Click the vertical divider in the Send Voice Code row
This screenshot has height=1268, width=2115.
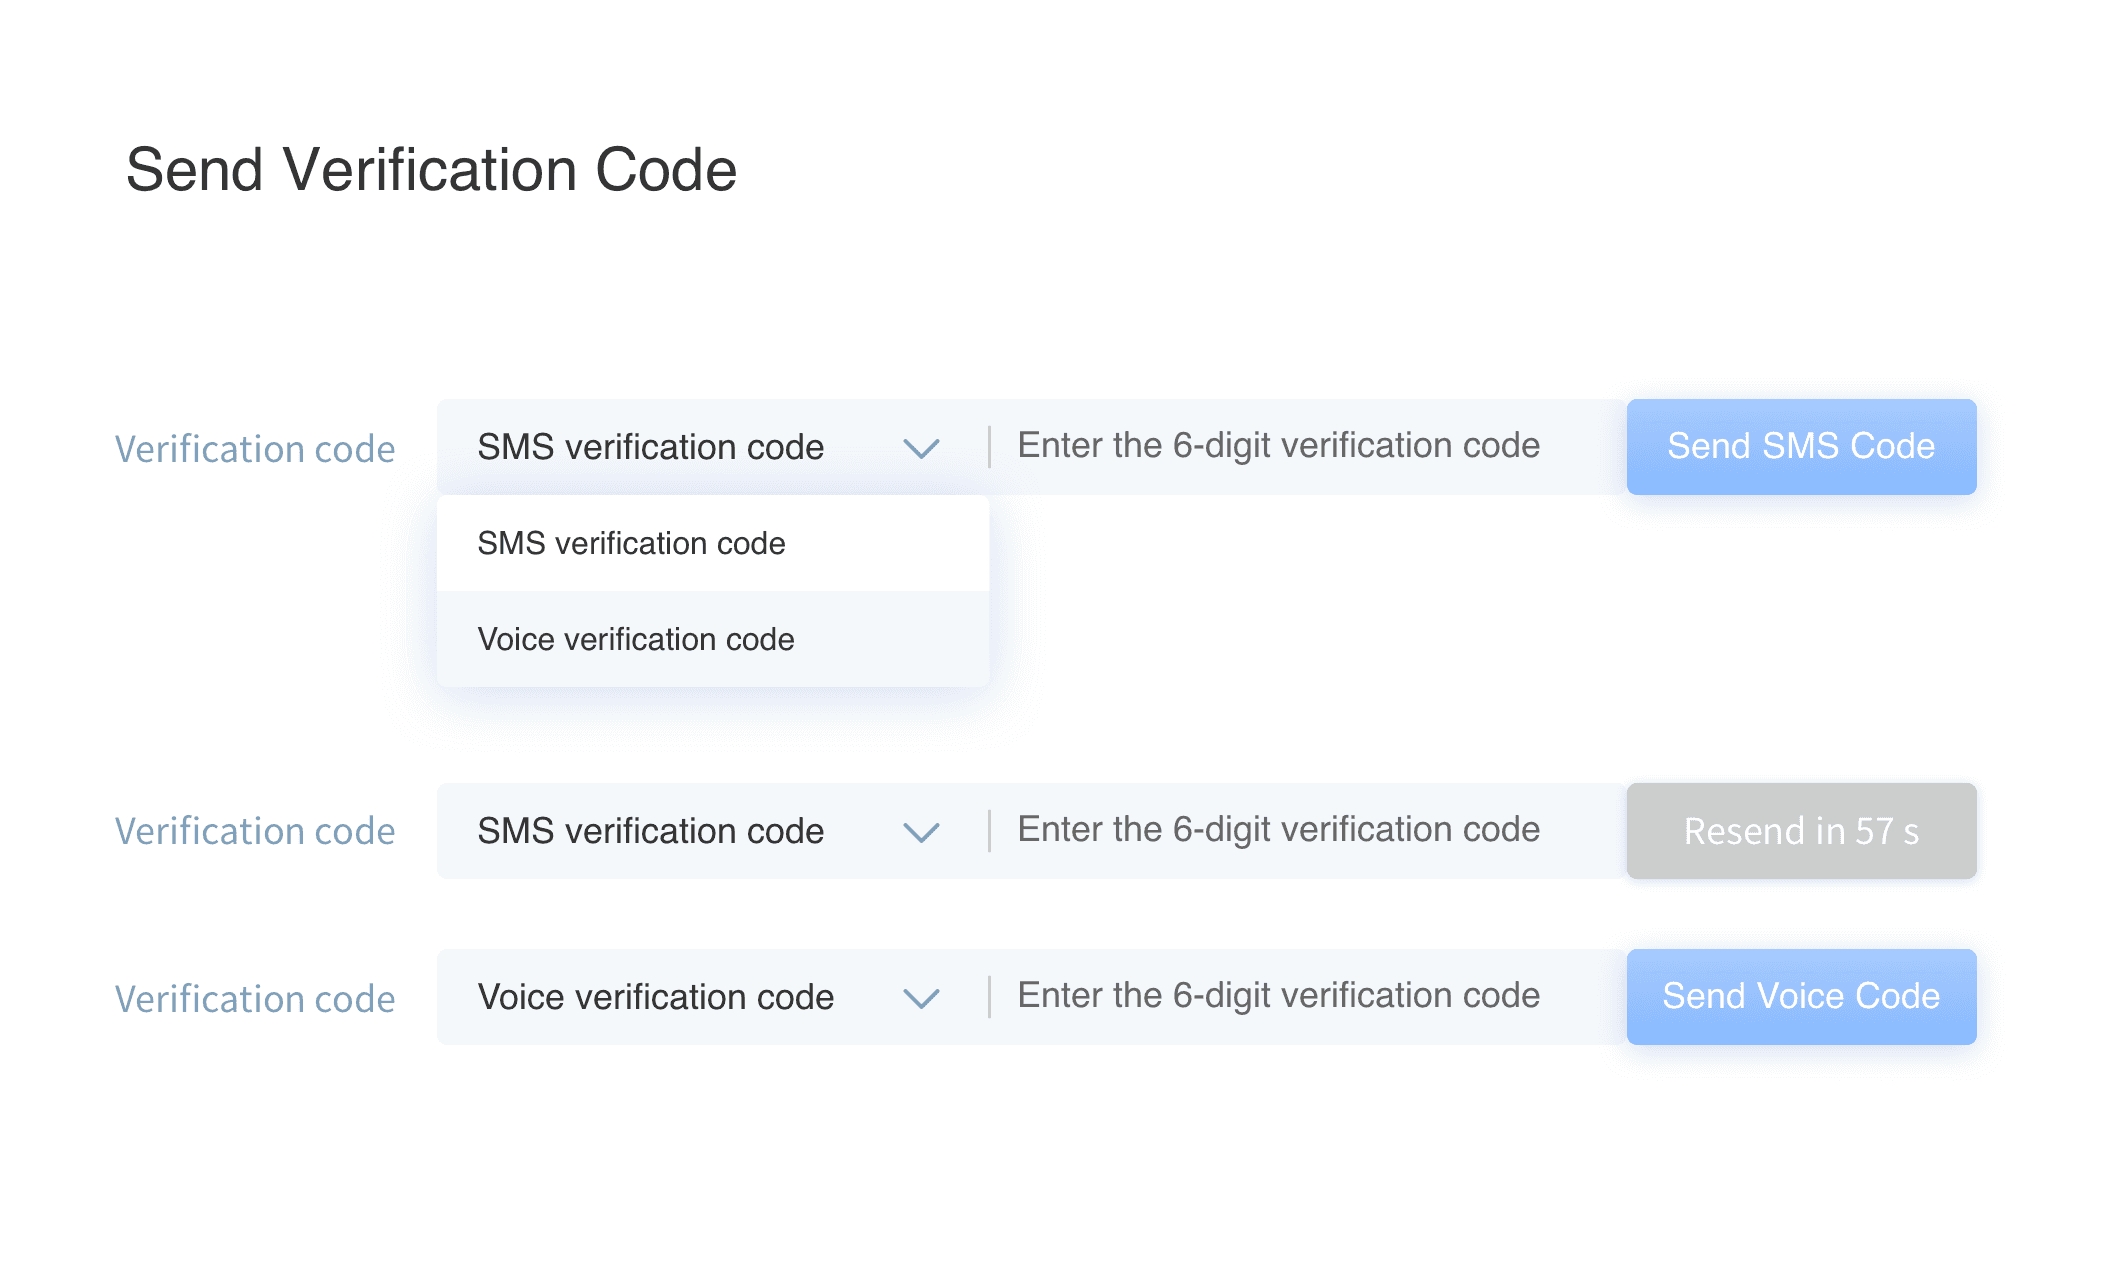click(x=989, y=997)
